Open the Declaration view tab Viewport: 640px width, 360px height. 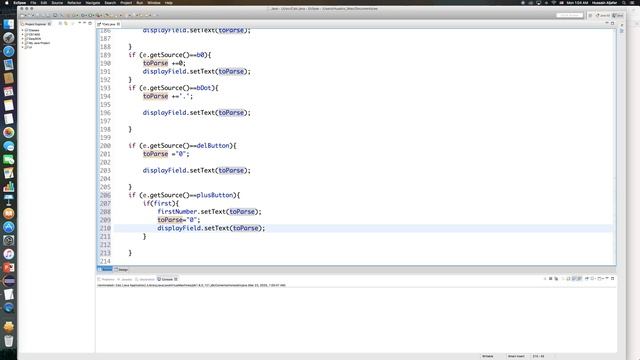145,279
